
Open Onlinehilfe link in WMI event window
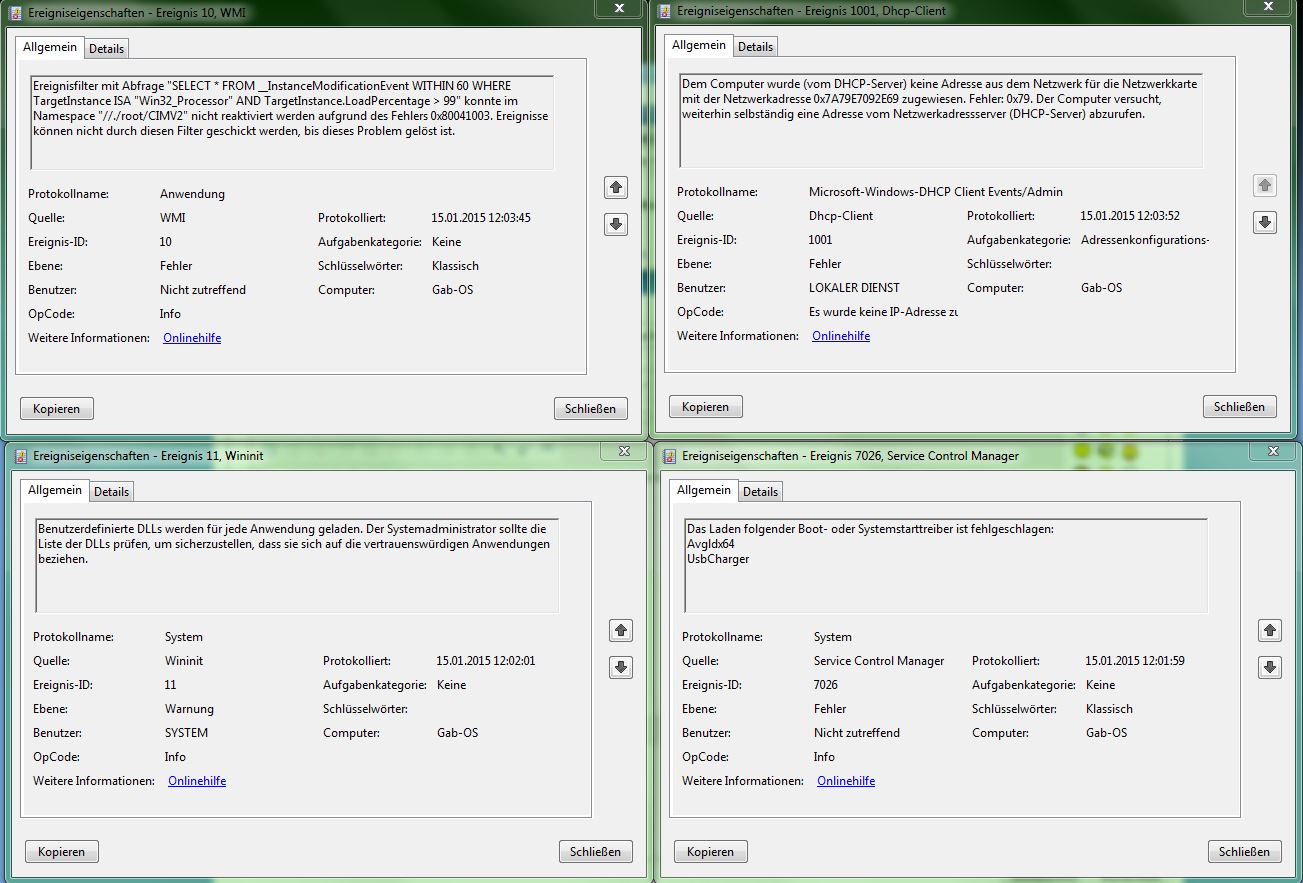(192, 338)
